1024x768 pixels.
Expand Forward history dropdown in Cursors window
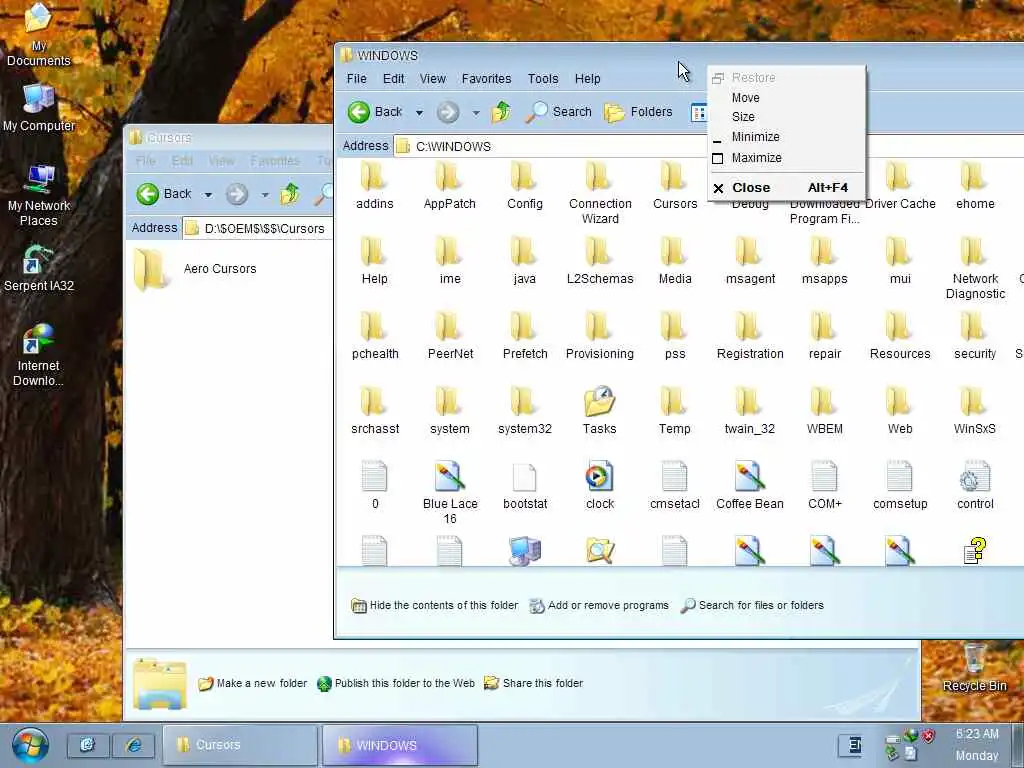(x=265, y=194)
